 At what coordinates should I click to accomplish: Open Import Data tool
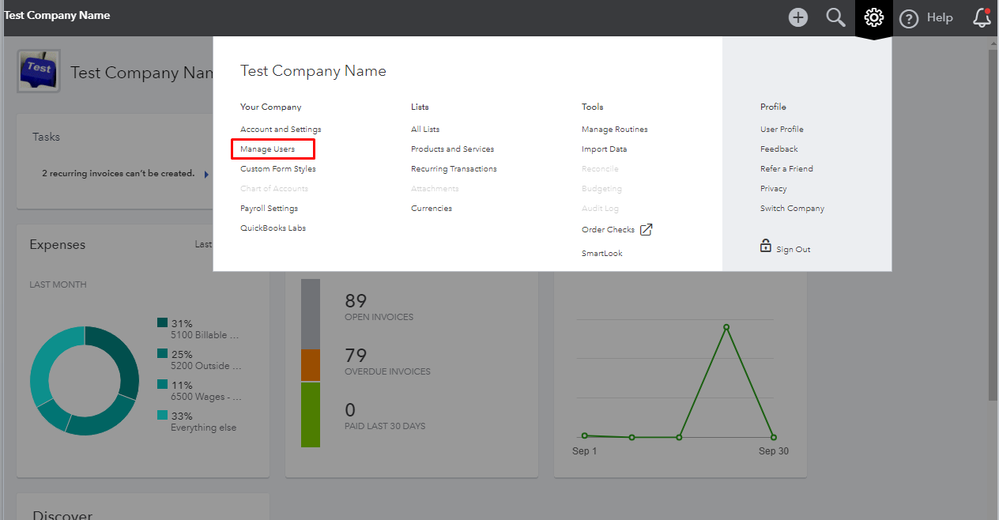coord(604,149)
